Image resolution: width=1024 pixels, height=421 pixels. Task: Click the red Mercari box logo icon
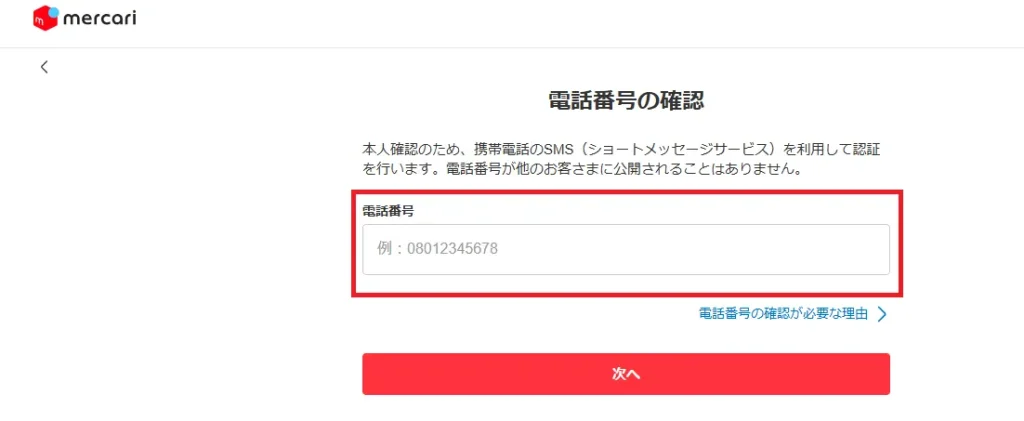point(45,19)
